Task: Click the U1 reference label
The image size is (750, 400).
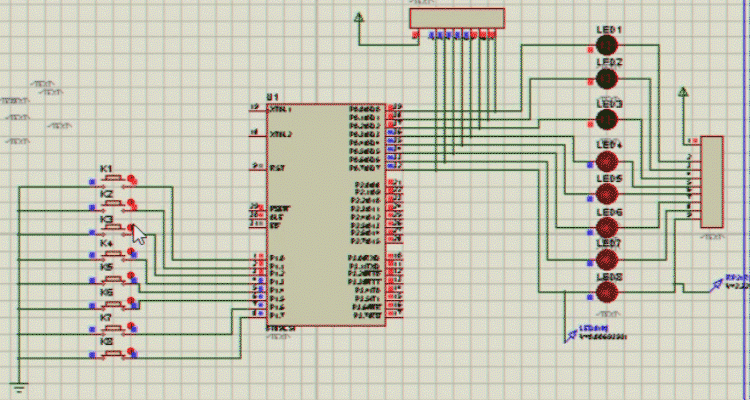Action: pyautogui.click(x=272, y=97)
